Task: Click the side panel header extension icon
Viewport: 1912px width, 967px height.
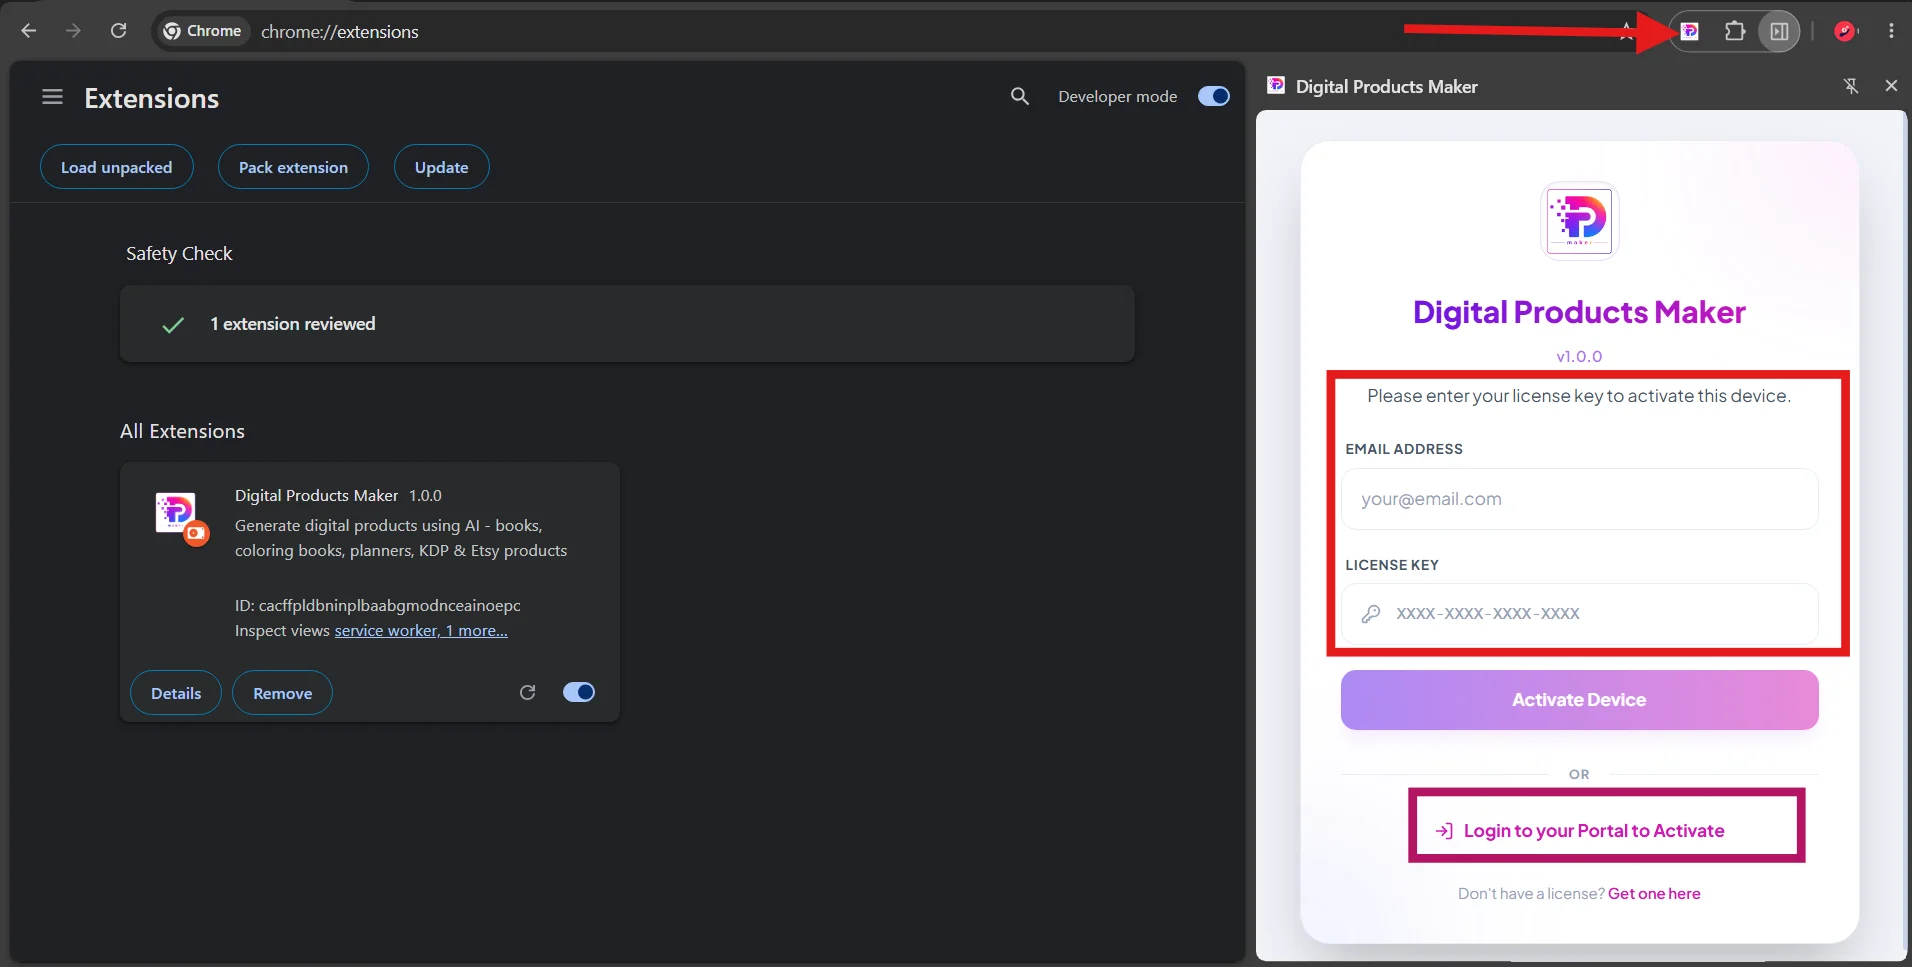Action: (1276, 86)
